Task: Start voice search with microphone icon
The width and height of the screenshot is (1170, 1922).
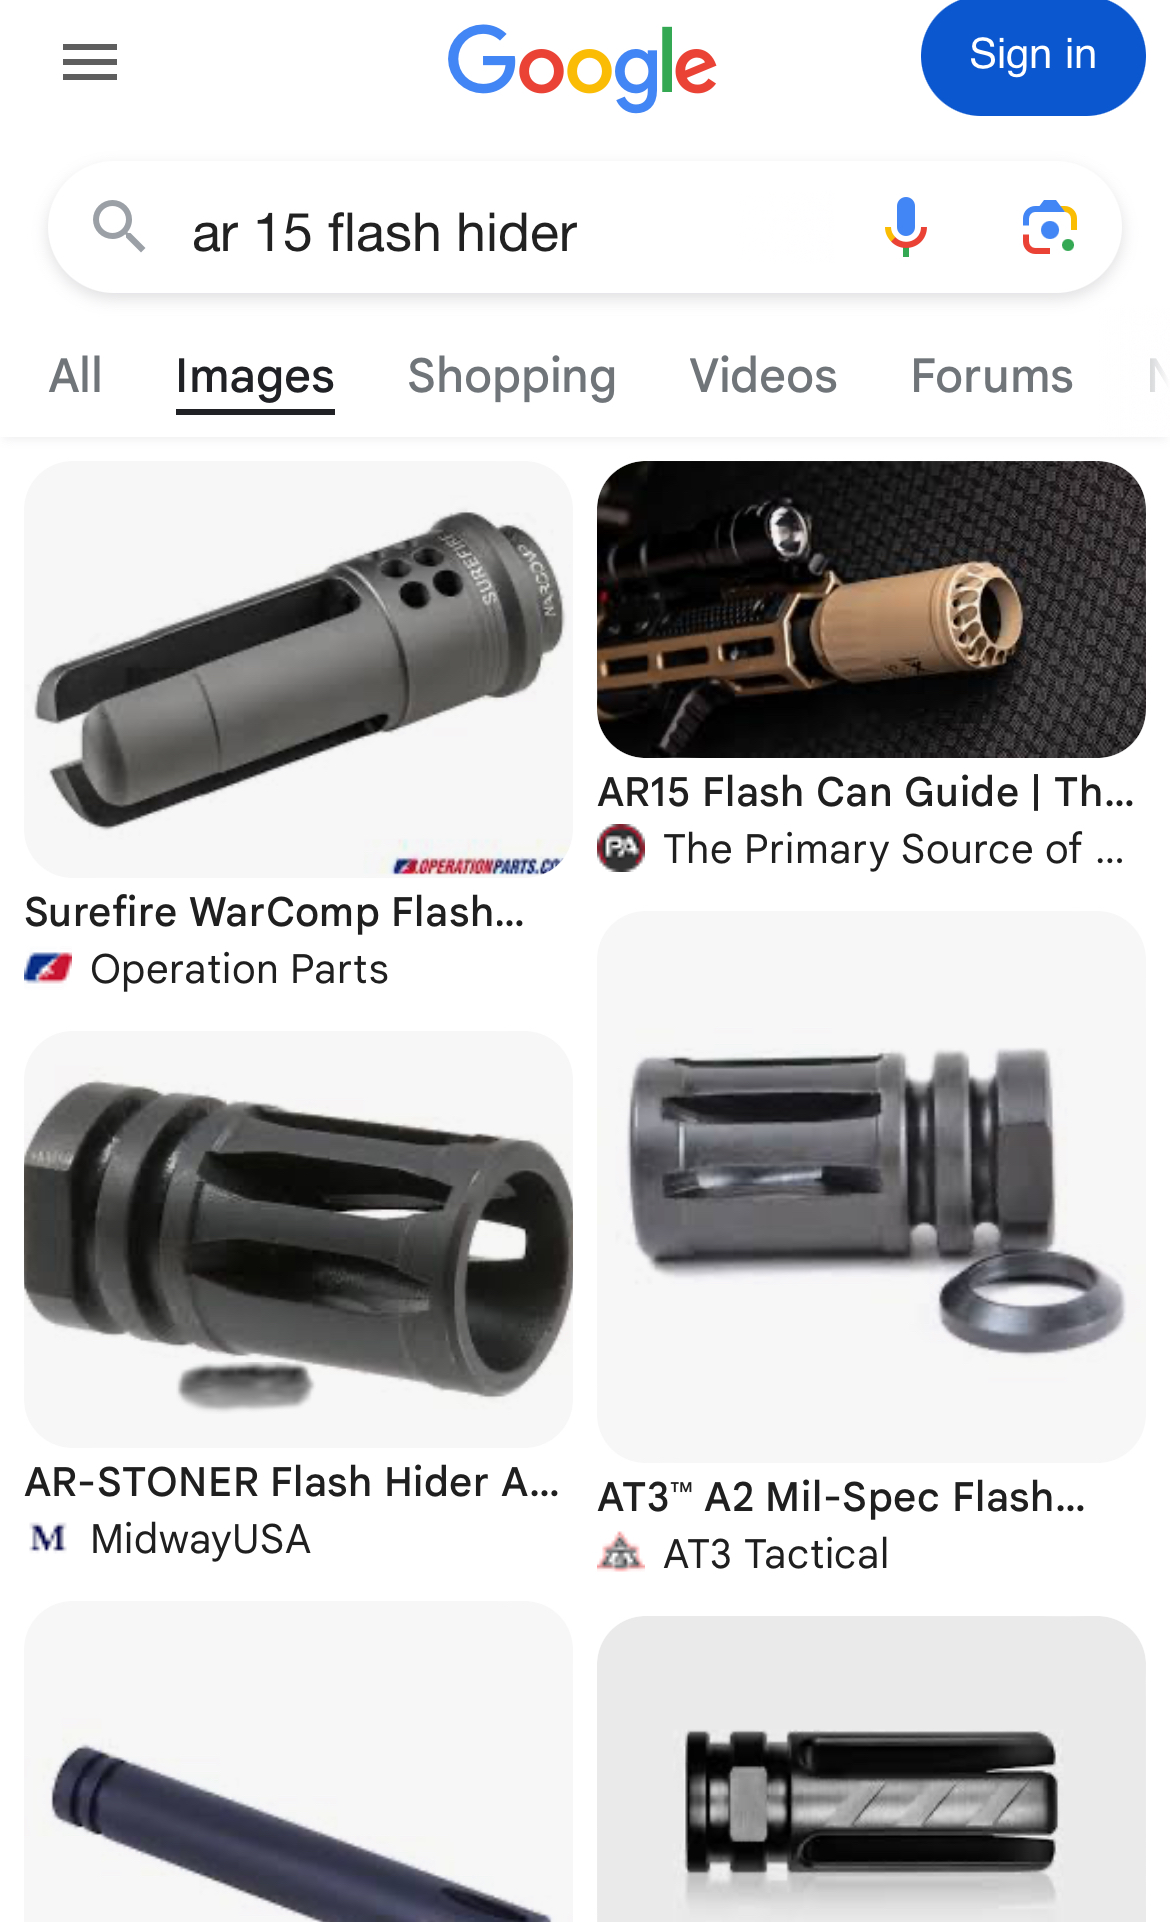Action: (906, 227)
